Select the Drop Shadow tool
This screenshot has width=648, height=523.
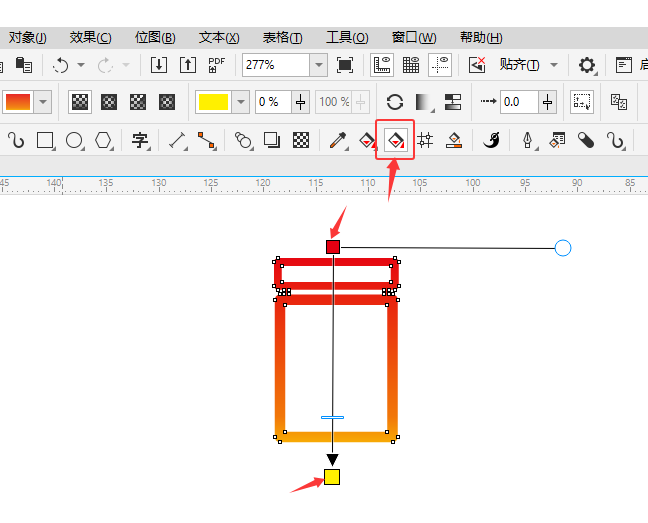272,140
